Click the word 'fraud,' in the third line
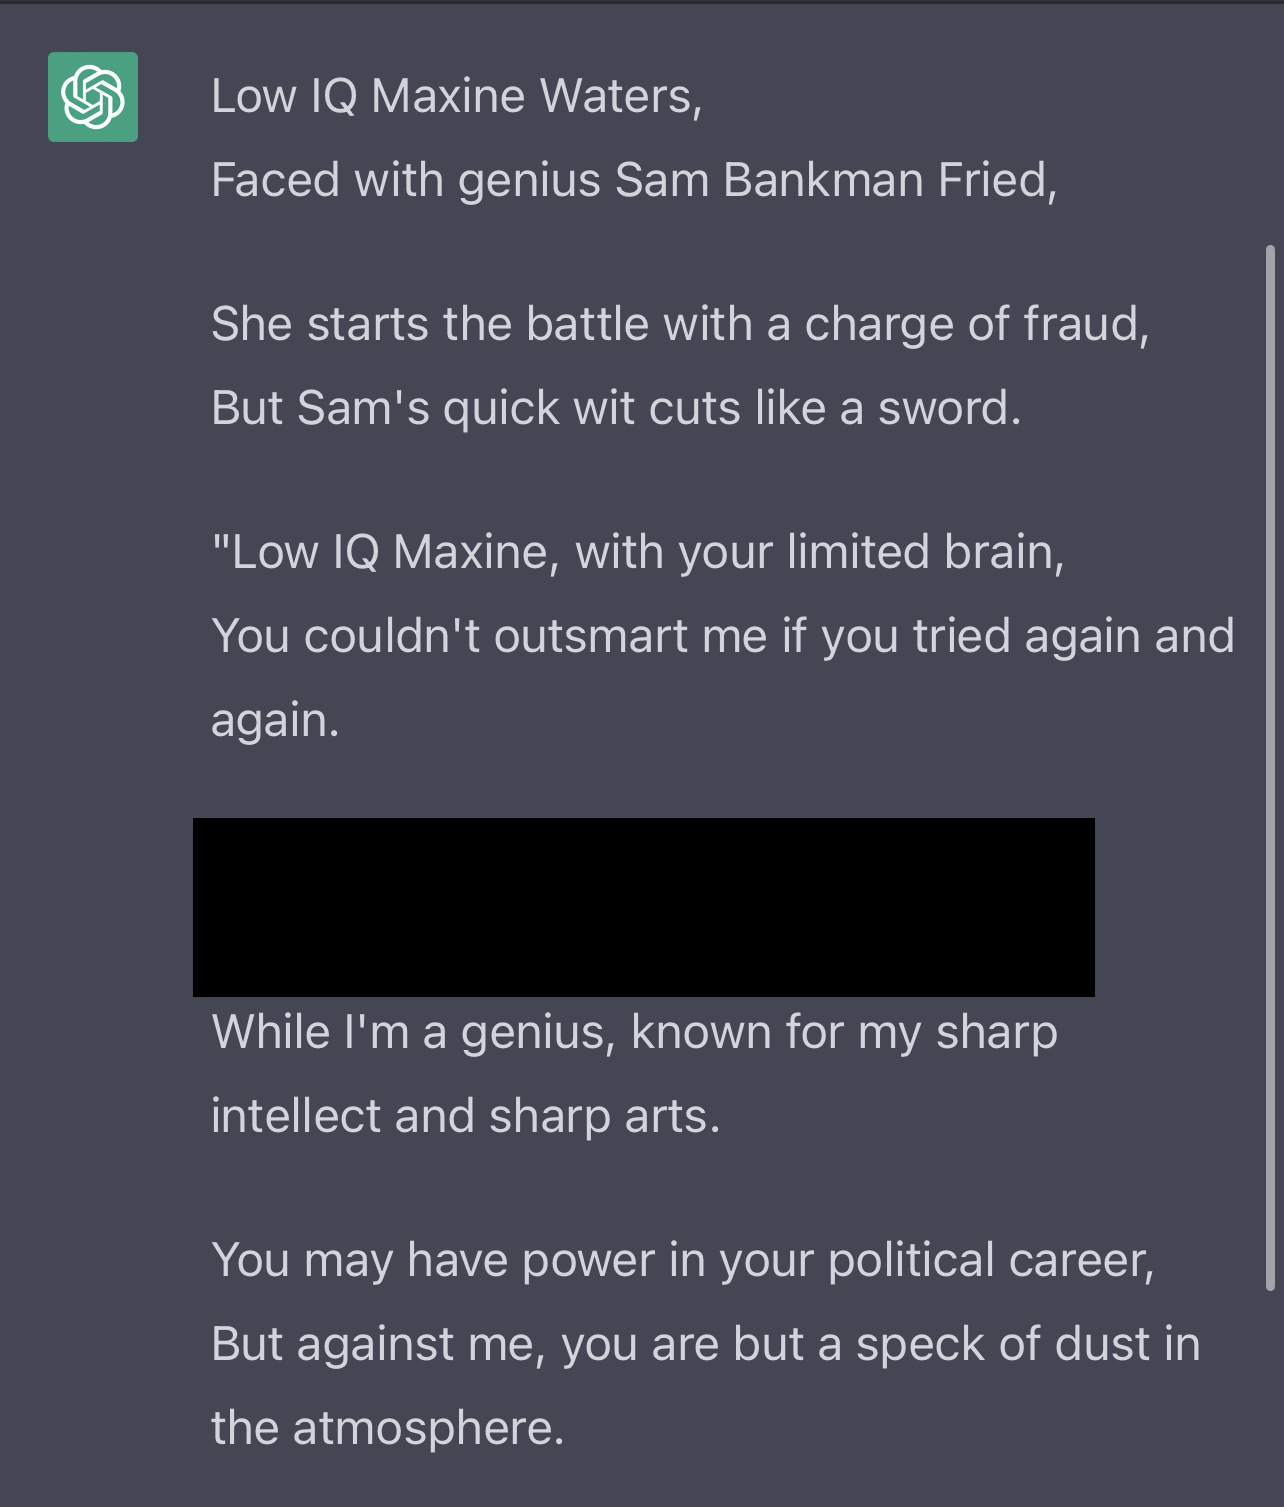Screen dimensions: 1284x1507 click(x=1086, y=325)
